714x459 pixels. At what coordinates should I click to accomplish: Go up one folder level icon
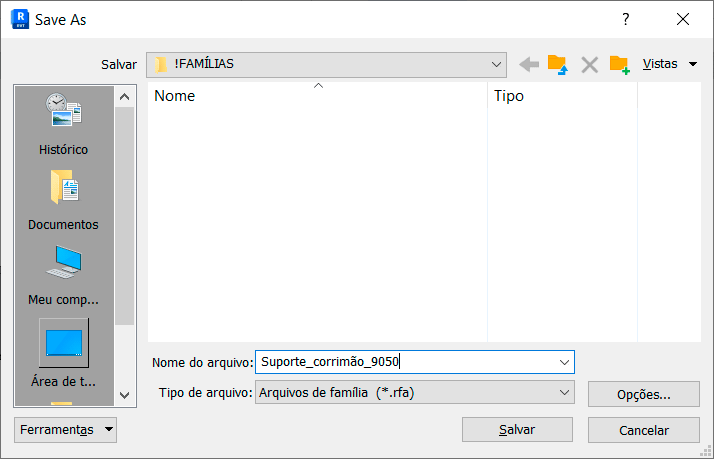[x=558, y=64]
